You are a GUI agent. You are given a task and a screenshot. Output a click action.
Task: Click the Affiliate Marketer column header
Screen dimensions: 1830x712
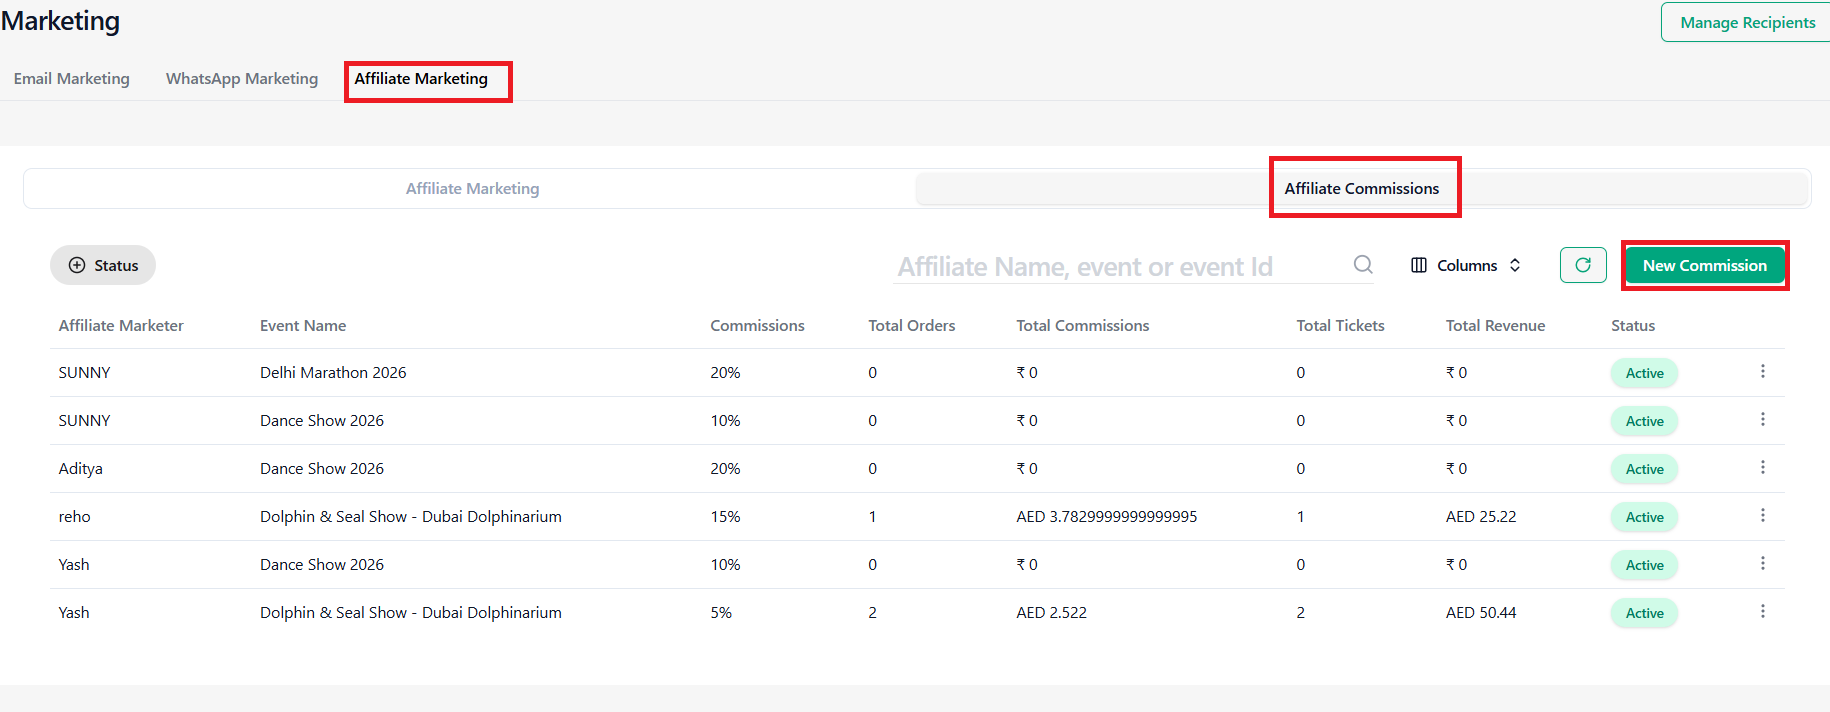[x=121, y=326]
